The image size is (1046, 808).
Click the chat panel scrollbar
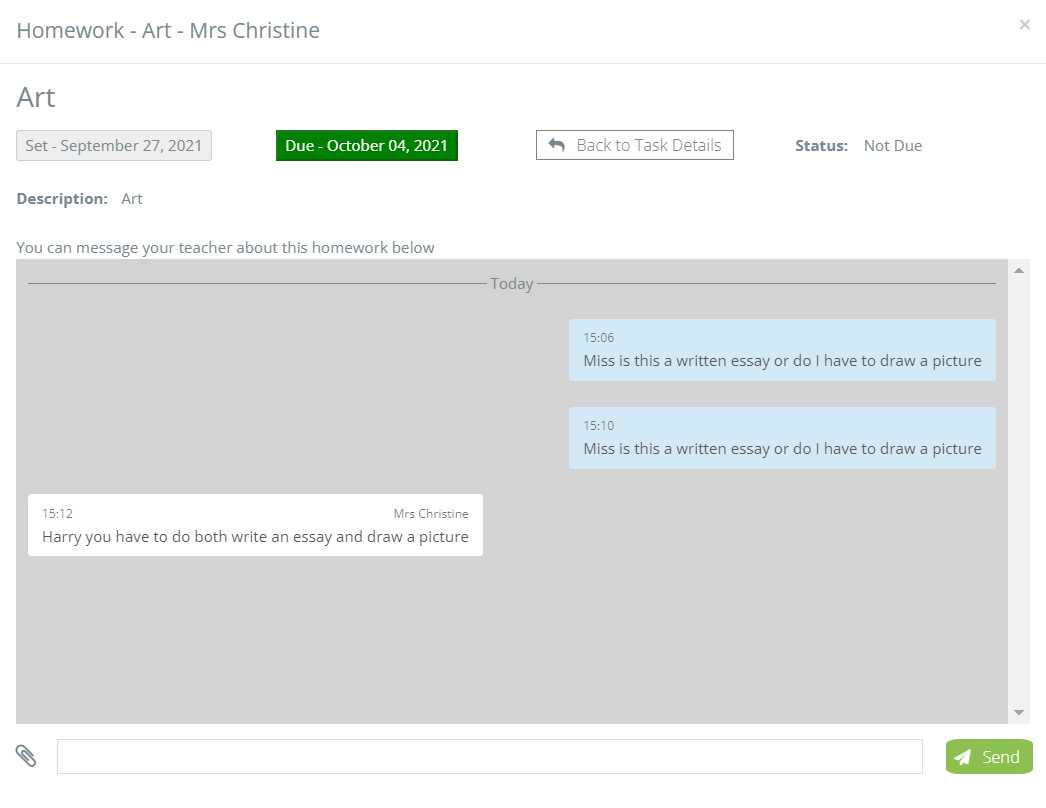[x=1019, y=490]
